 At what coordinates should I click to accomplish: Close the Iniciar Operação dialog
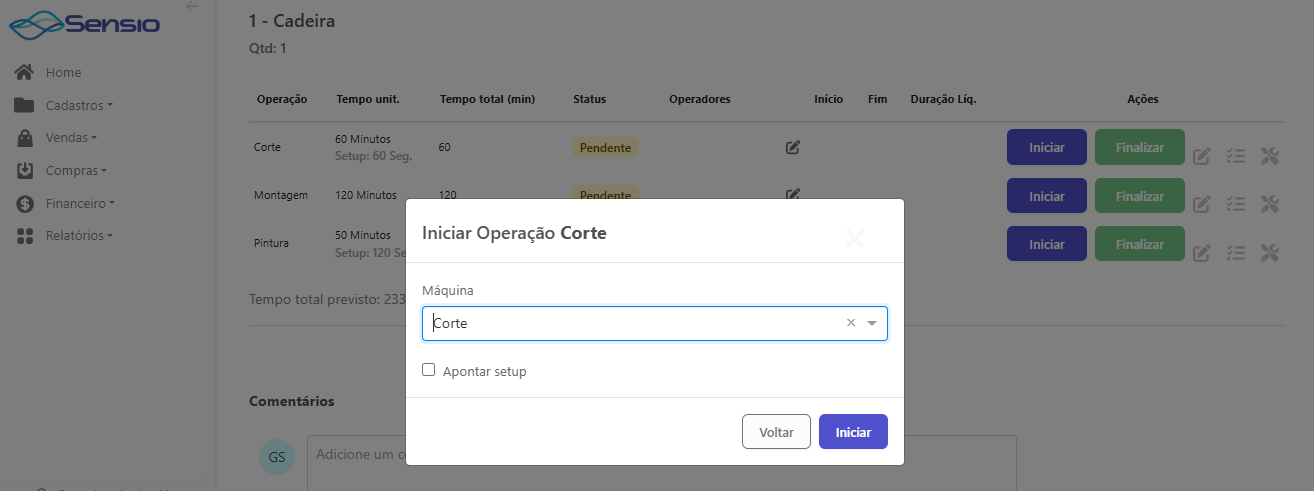tap(855, 238)
